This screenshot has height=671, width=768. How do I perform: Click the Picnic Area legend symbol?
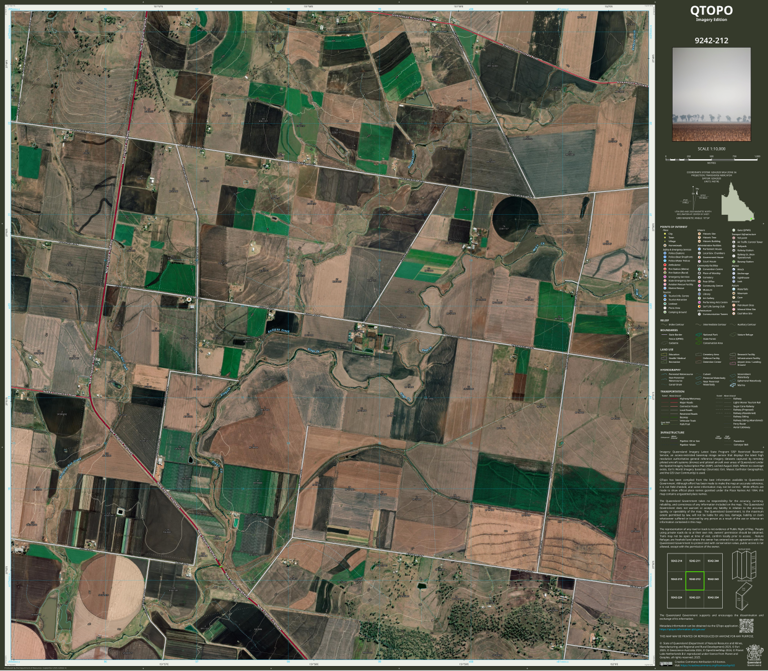pyautogui.click(x=665, y=308)
